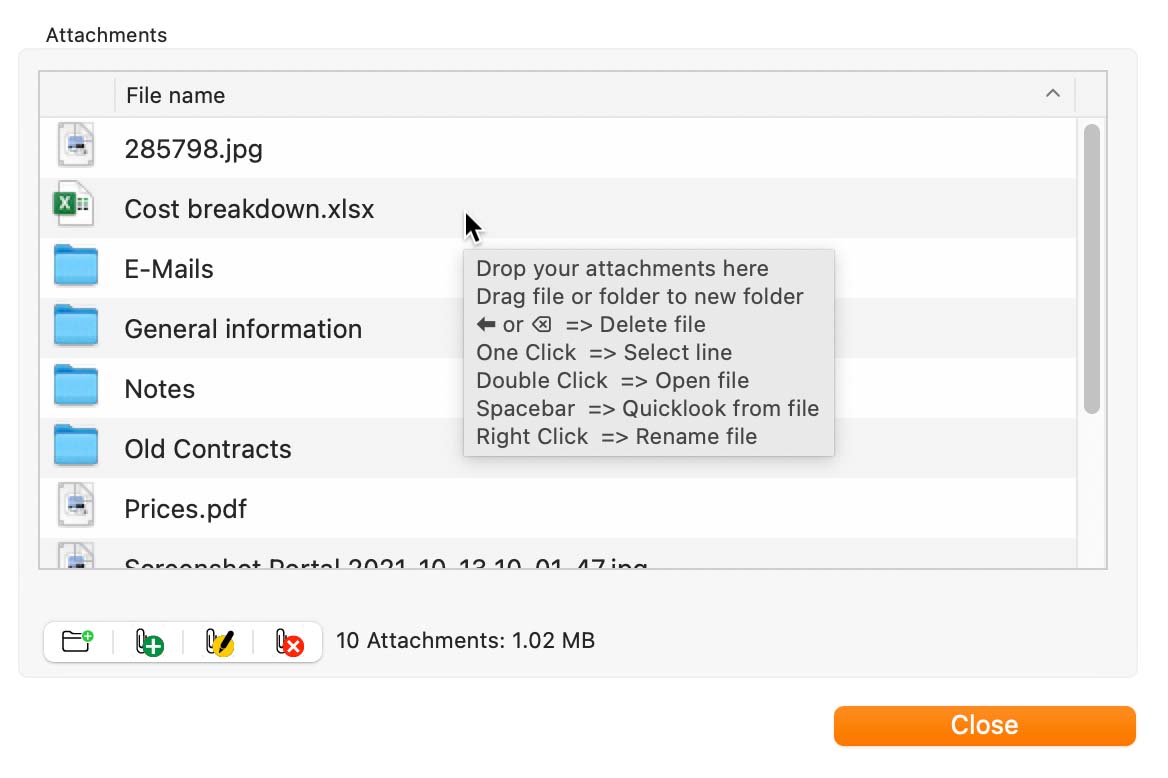
Task: Delete an attachment with the red X paperclip
Action: pyautogui.click(x=289, y=642)
